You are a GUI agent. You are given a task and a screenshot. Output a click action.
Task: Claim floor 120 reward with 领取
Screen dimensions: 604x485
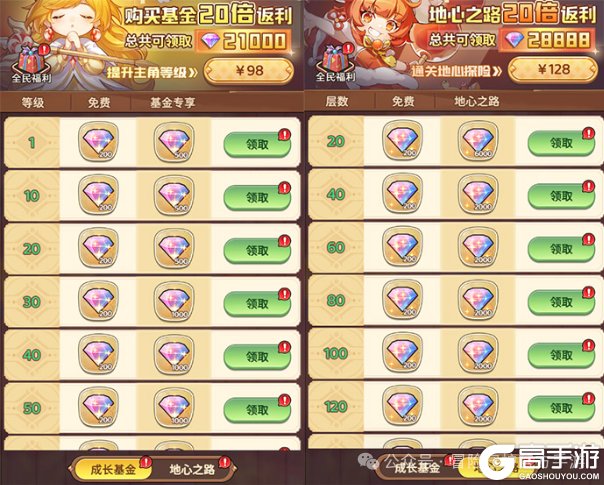(x=561, y=408)
